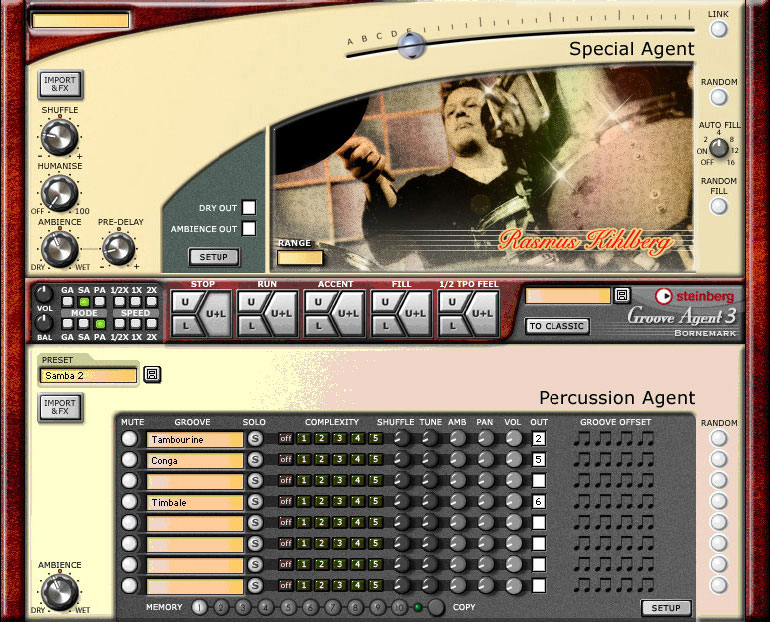Click Special Agent Random button

pyautogui.click(x=719, y=97)
